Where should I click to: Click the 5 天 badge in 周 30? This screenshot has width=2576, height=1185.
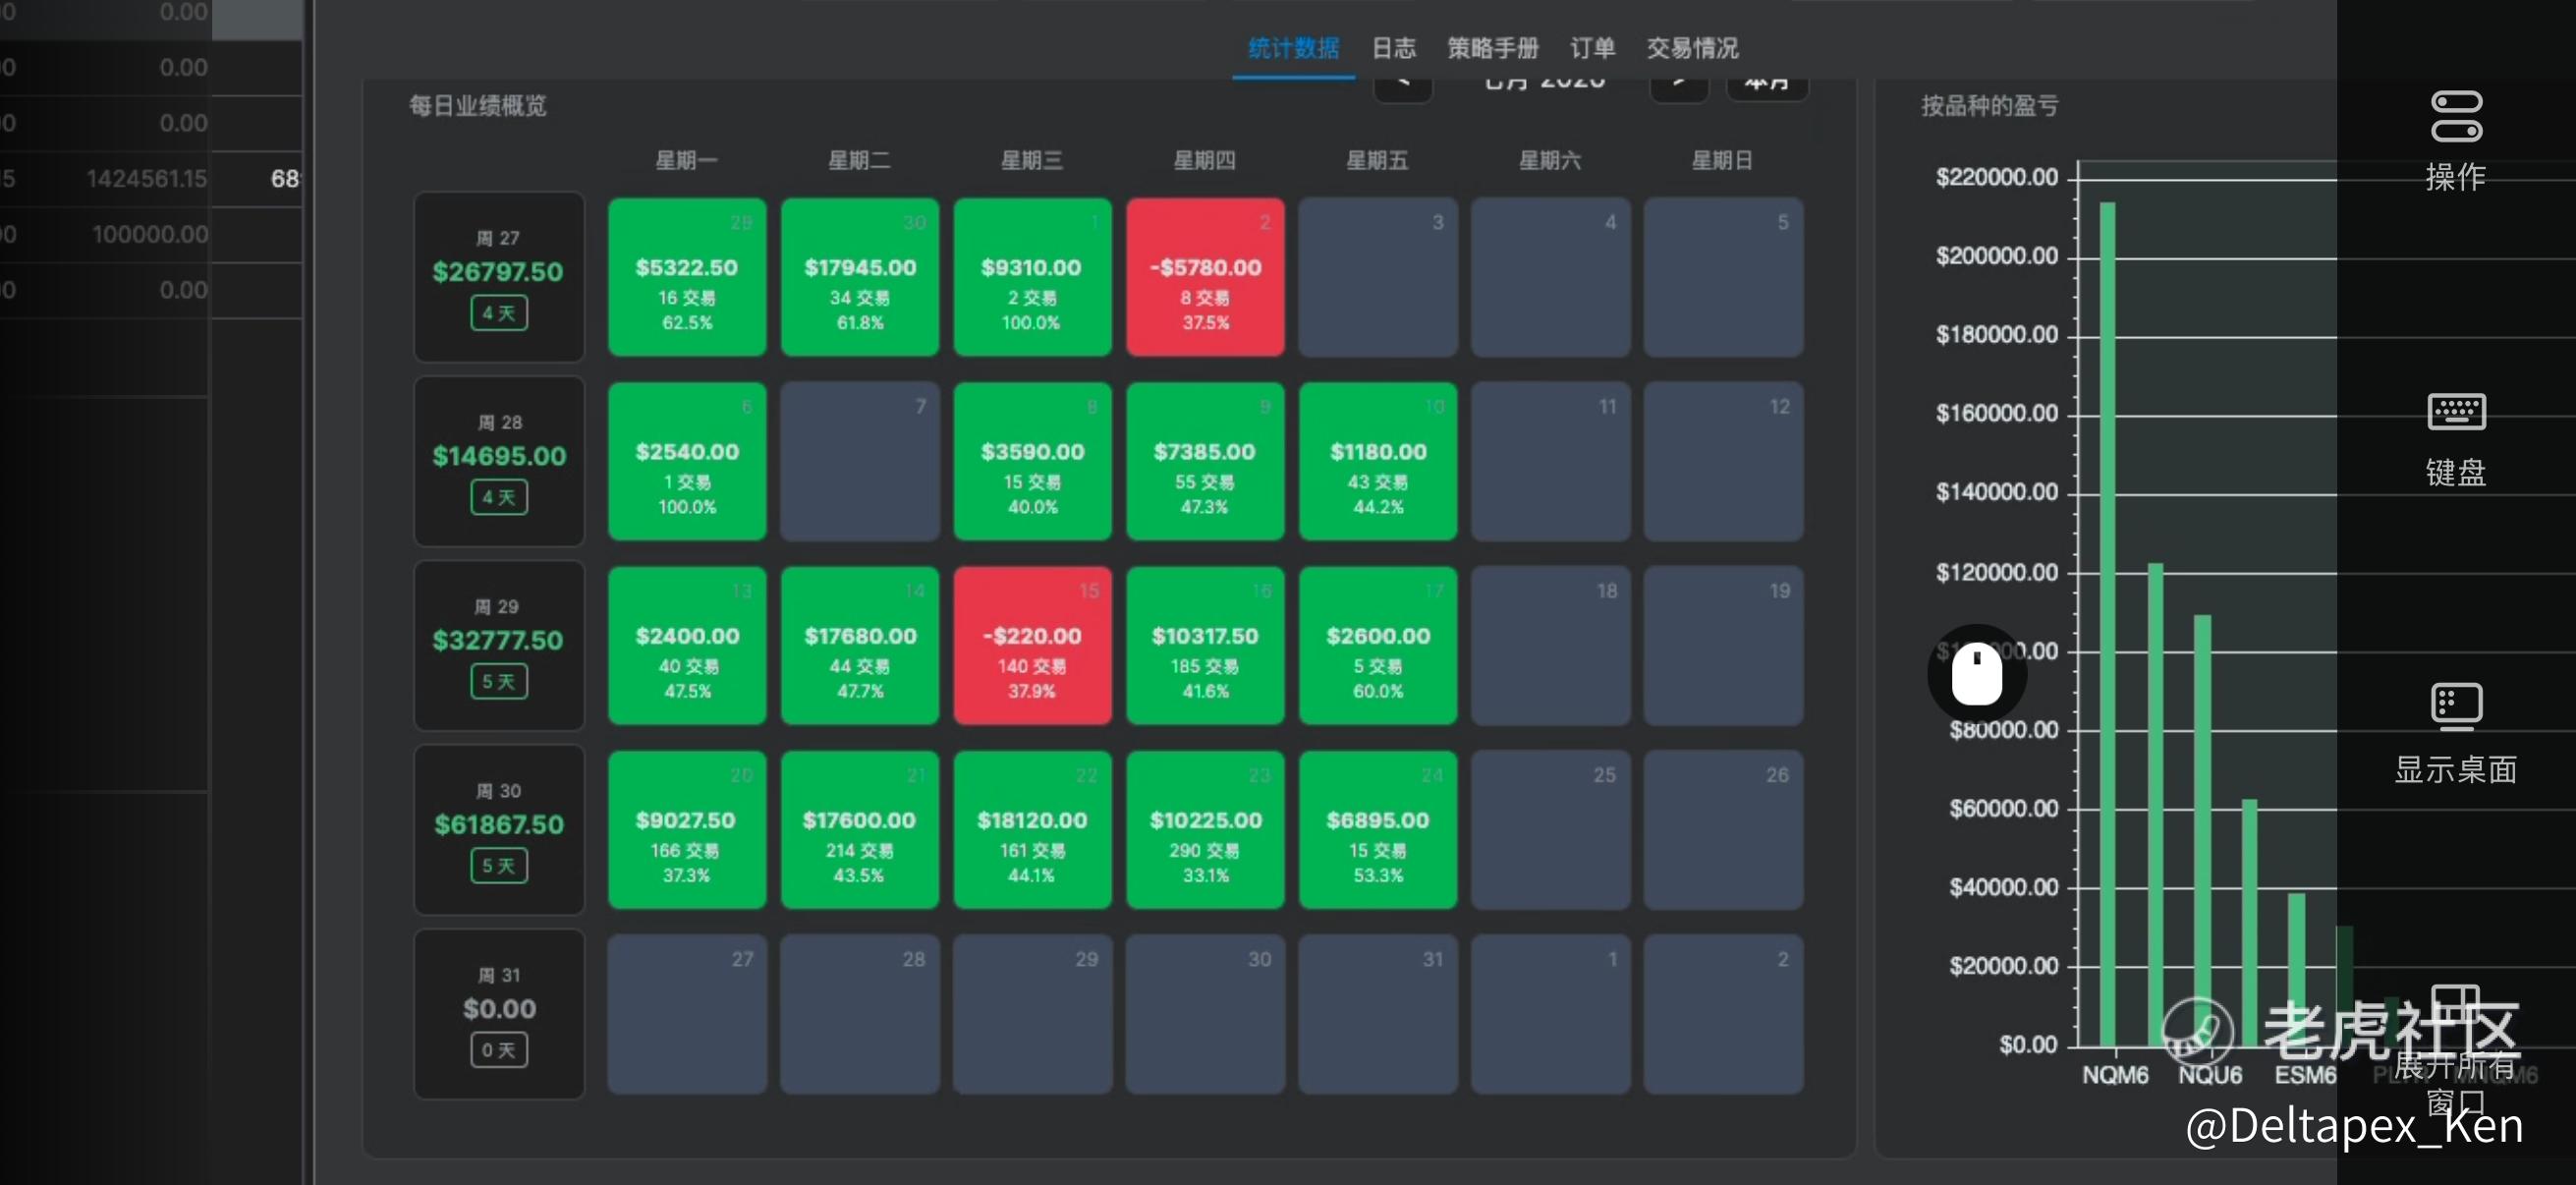tap(499, 866)
